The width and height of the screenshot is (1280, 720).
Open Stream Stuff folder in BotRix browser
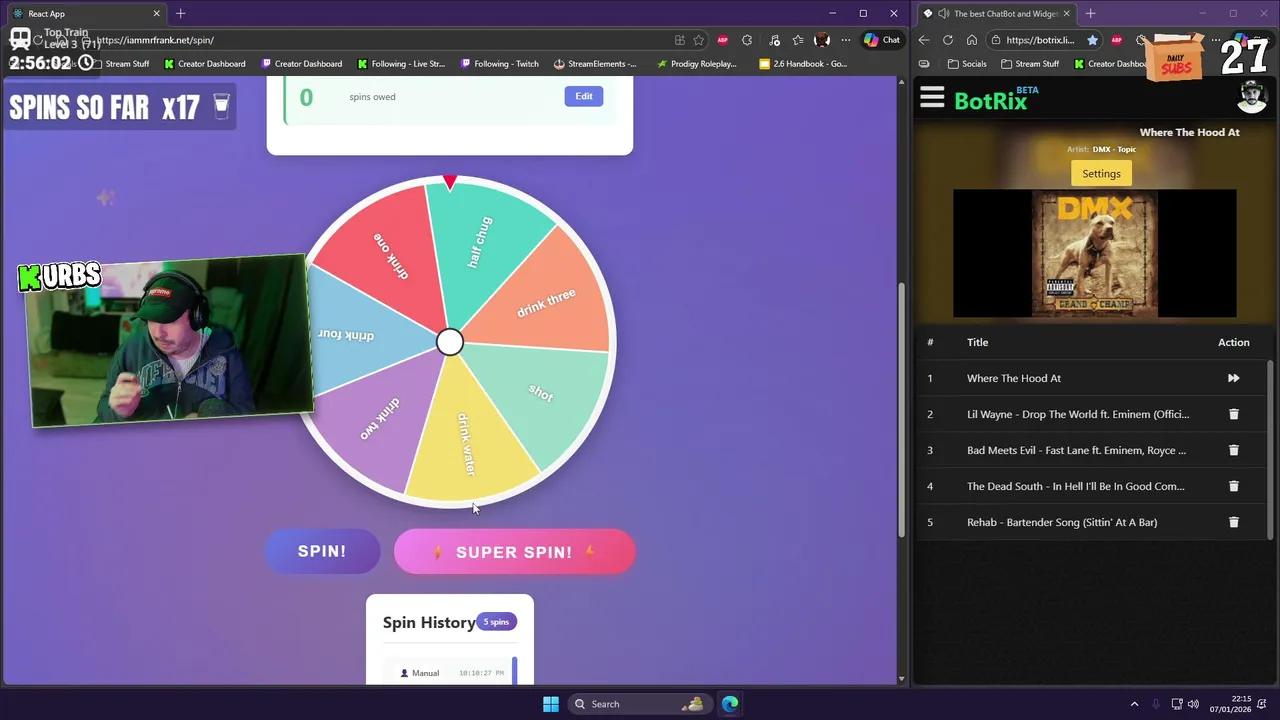click(x=1029, y=64)
